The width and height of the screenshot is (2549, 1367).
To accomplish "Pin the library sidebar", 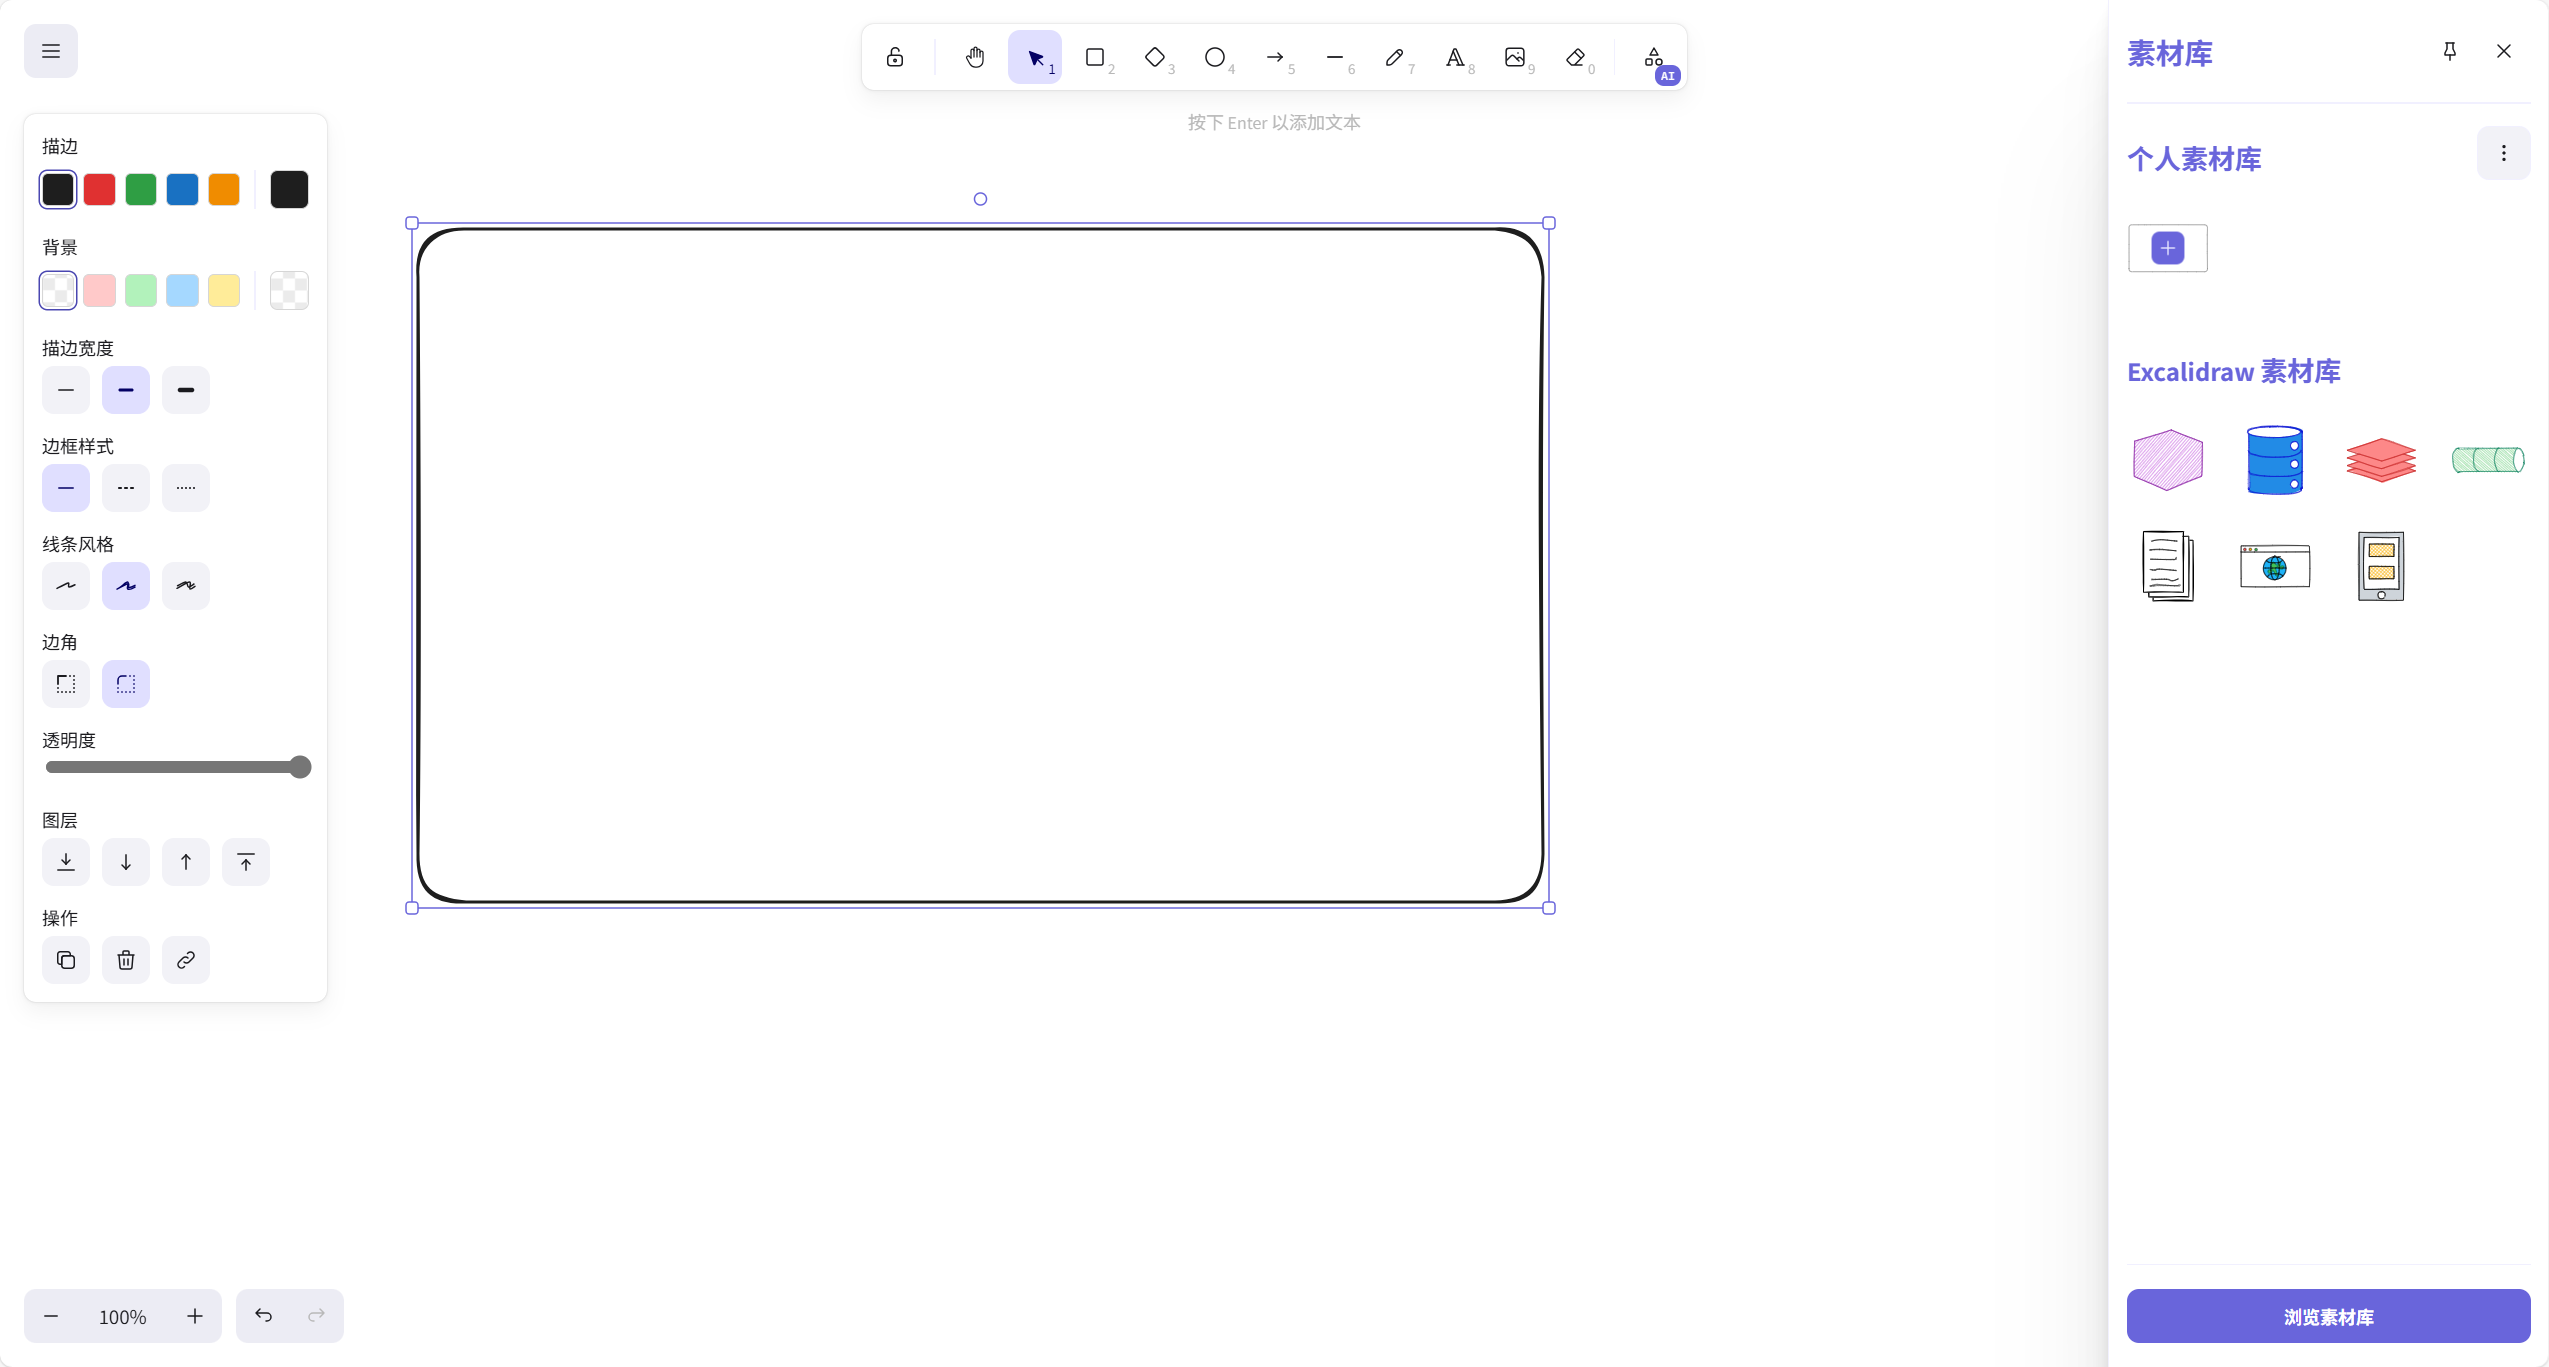I will tap(2450, 51).
